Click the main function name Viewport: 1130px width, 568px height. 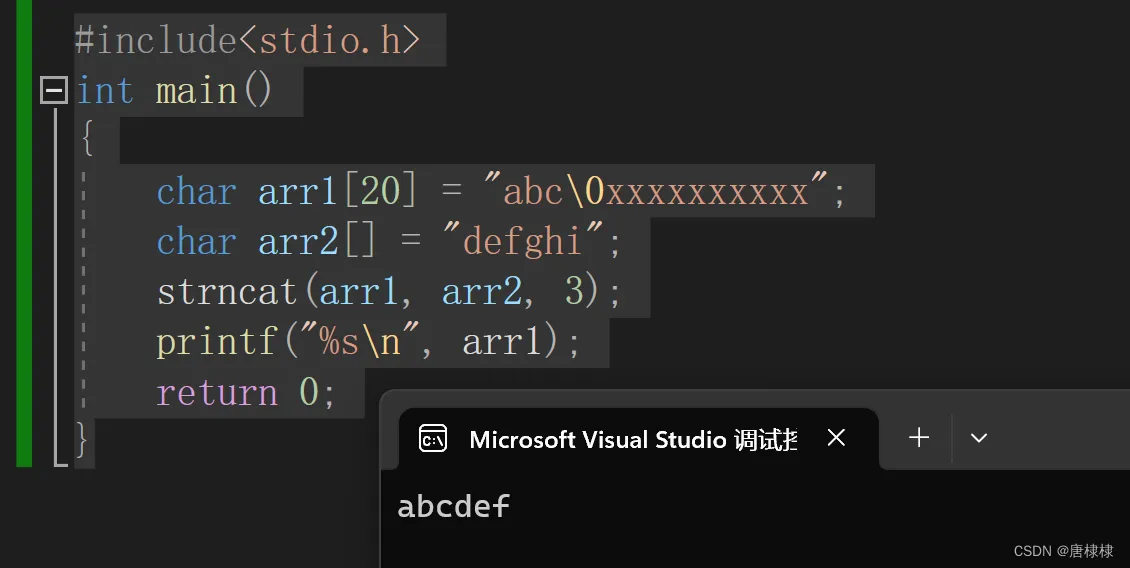point(197,92)
